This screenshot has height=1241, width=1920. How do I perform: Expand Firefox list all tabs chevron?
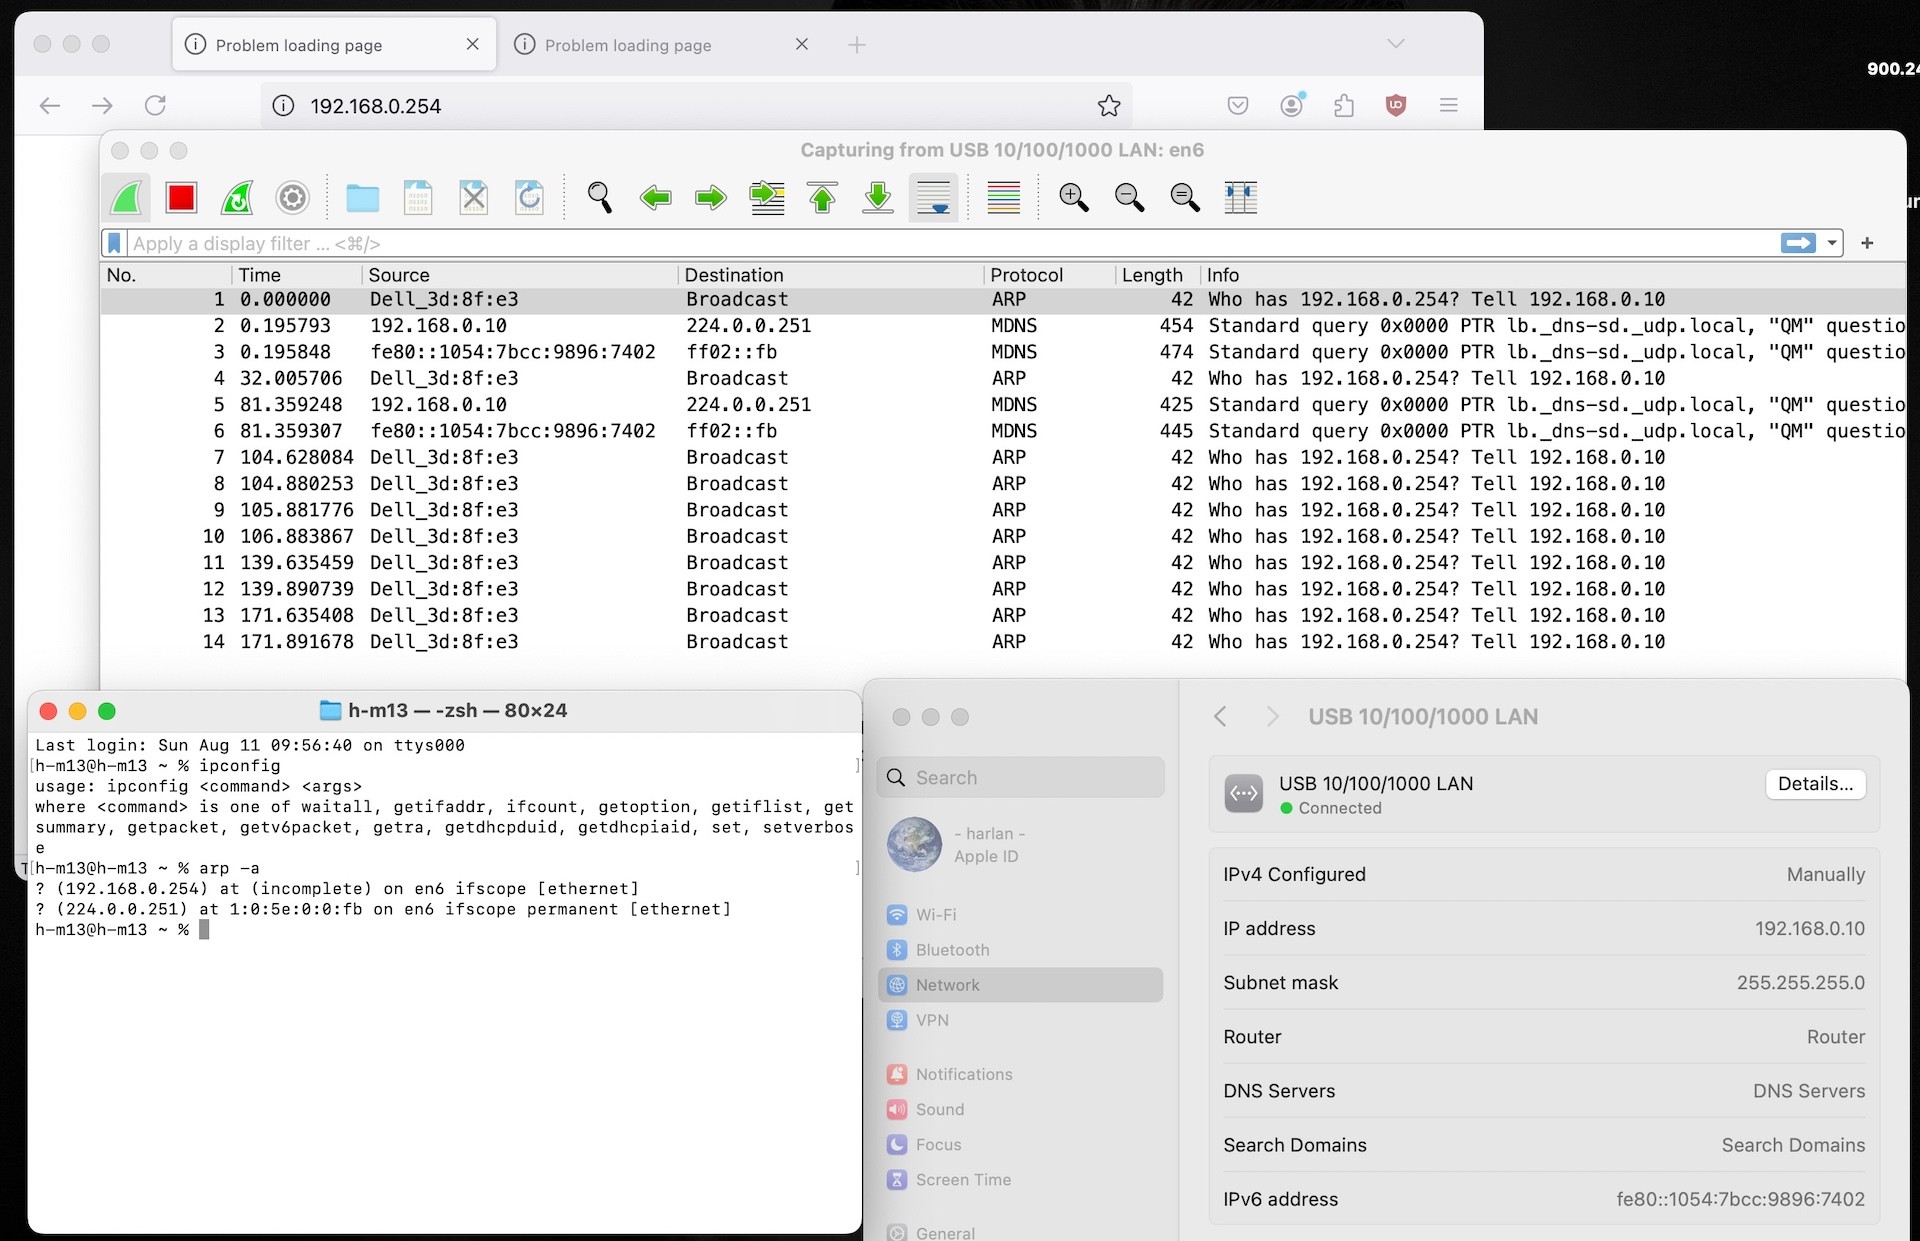click(1396, 44)
